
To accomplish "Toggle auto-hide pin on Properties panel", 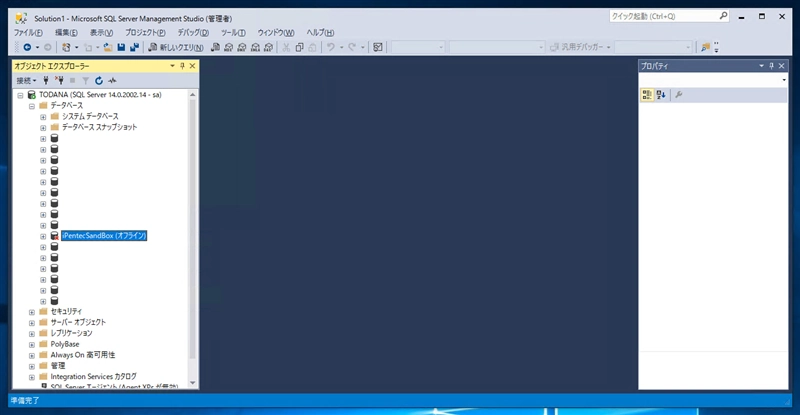I will click(771, 66).
